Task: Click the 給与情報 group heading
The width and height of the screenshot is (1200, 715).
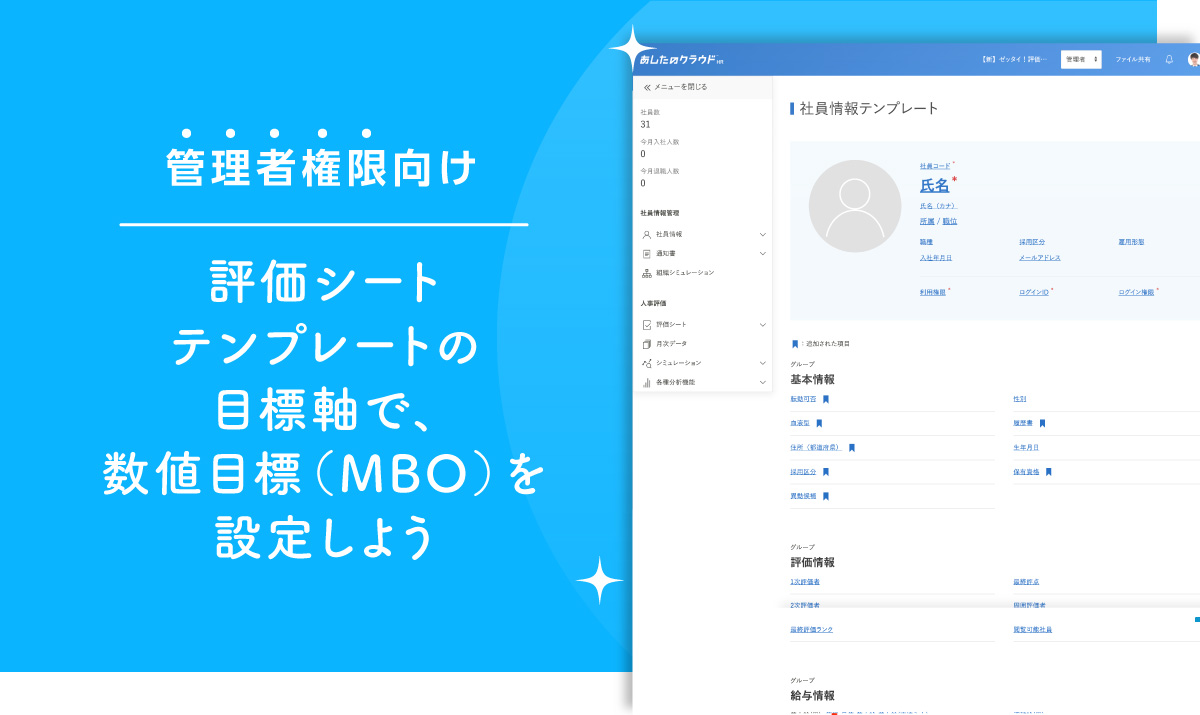Action: click(812, 695)
